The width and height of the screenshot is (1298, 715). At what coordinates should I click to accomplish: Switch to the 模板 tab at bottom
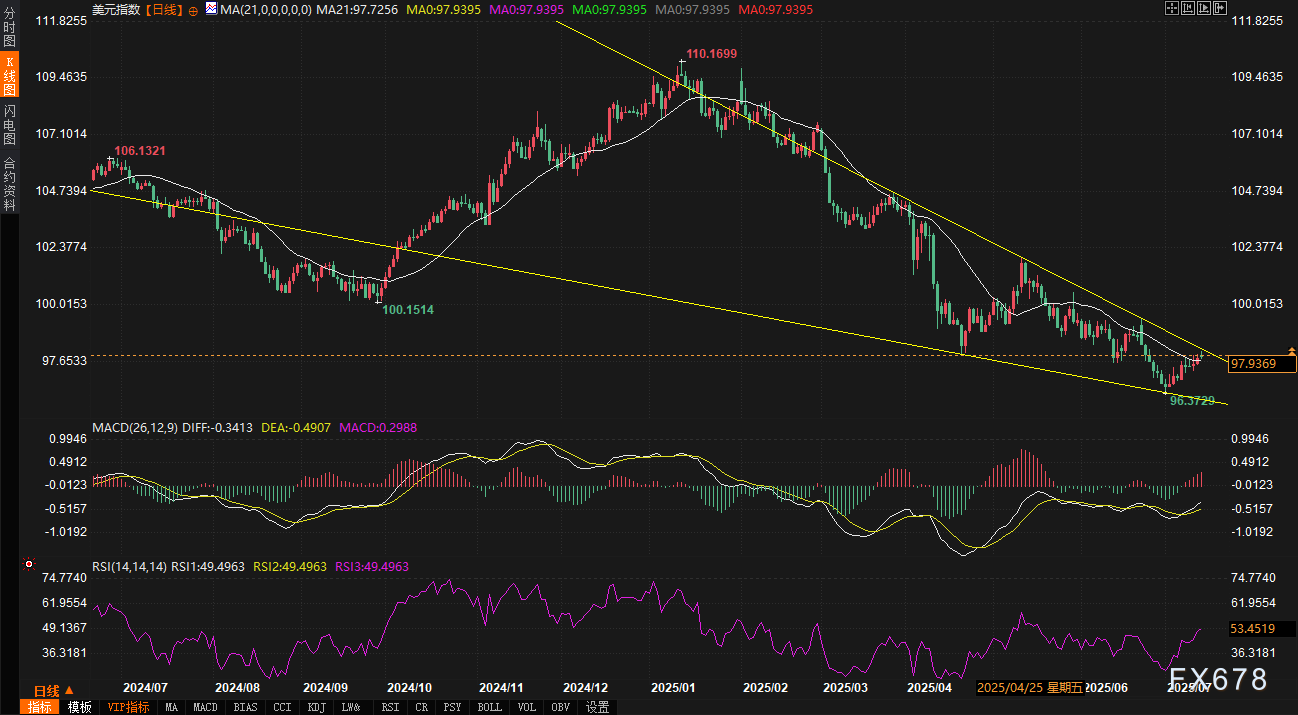coord(80,707)
